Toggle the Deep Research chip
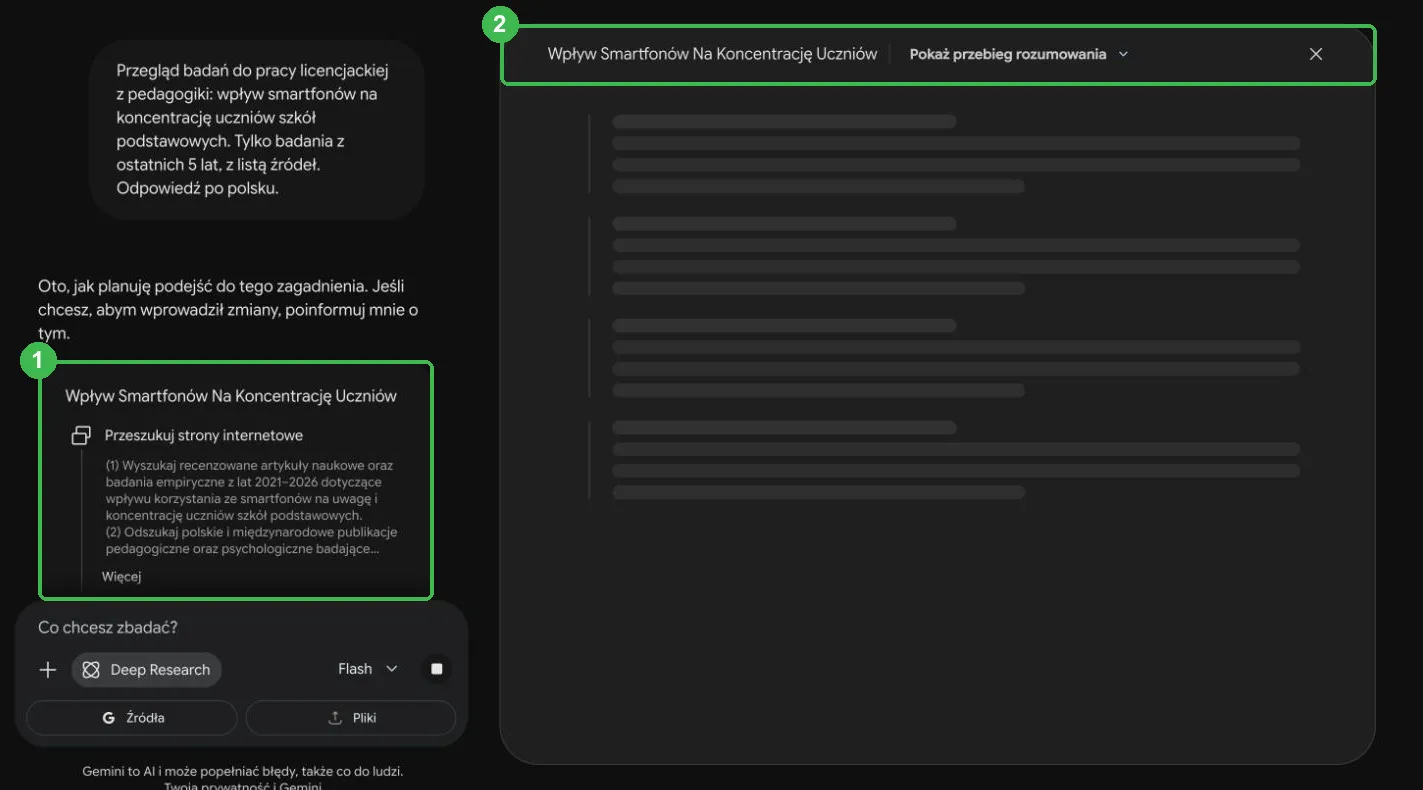This screenshot has width=1423, height=790. click(147, 670)
